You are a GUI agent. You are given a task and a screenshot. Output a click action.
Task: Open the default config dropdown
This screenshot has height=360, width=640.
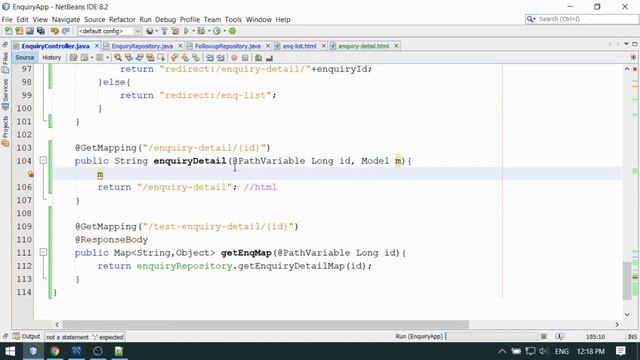tap(109, 31)
